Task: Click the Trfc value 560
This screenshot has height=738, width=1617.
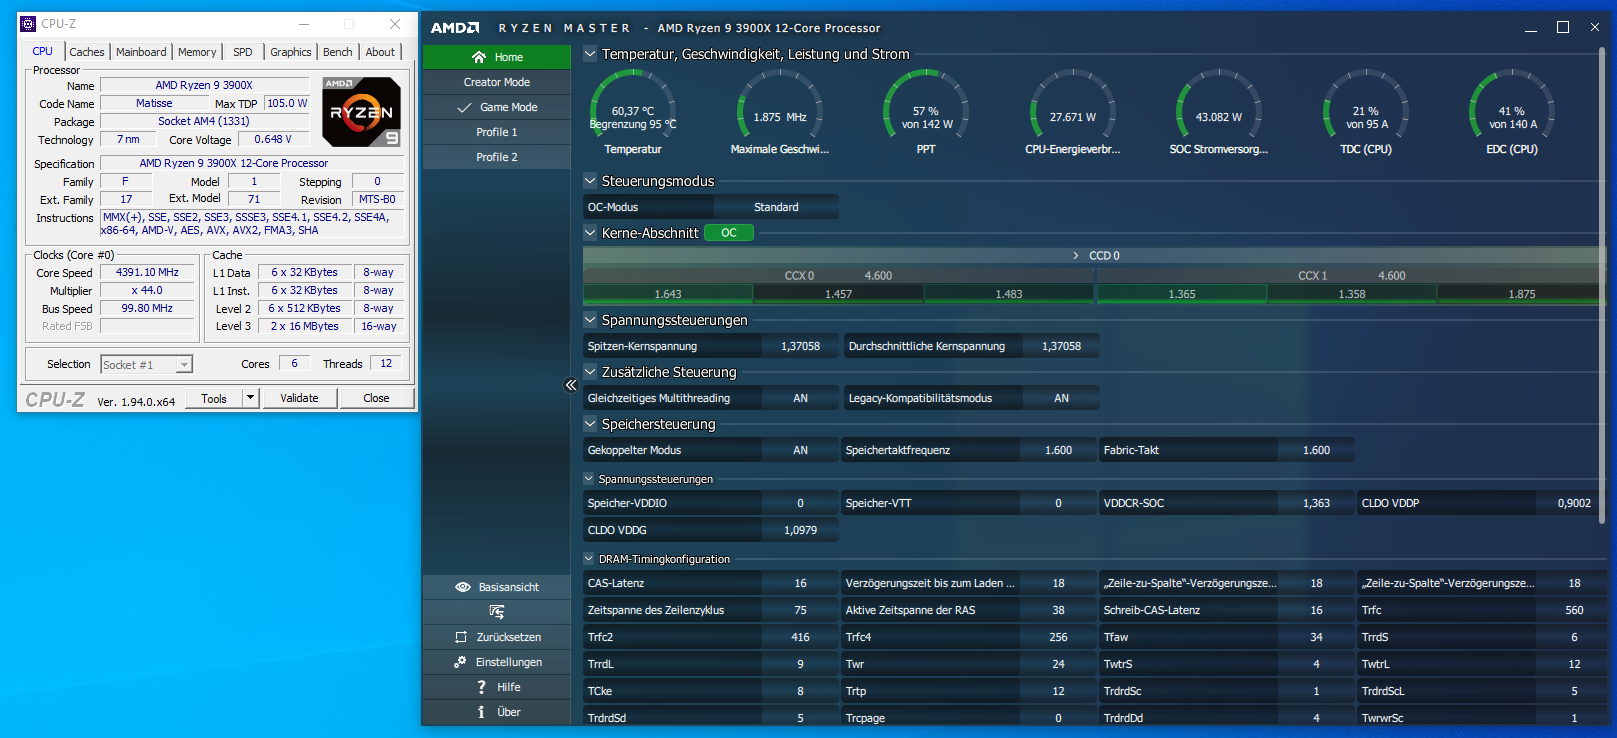Action: point(1574,610)
